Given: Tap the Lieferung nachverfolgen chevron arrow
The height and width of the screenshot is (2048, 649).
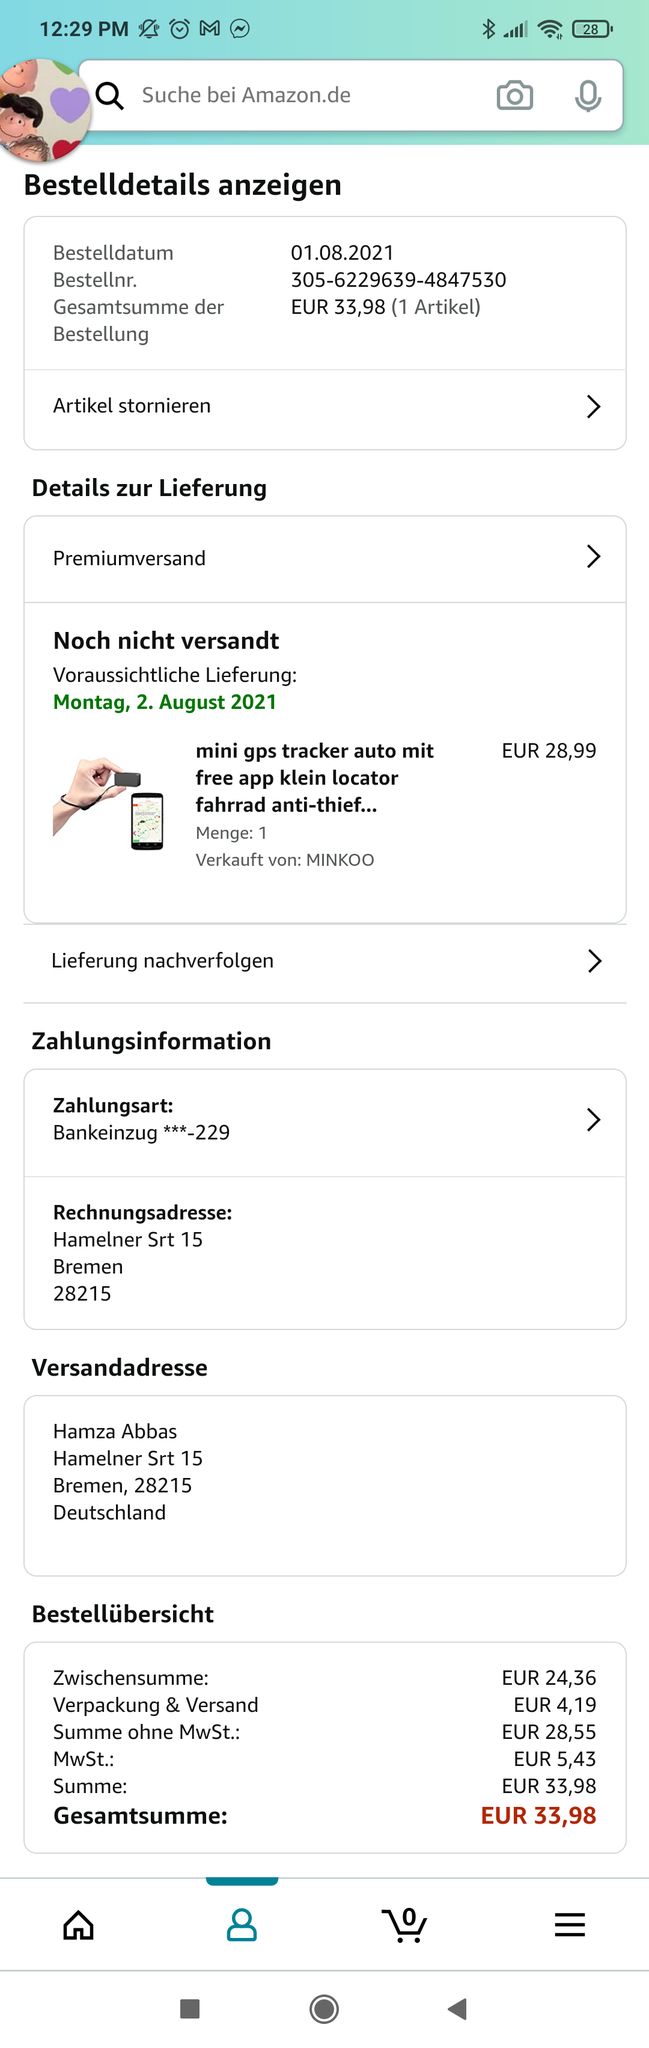Looking at the screenshot, I should 594,961.
